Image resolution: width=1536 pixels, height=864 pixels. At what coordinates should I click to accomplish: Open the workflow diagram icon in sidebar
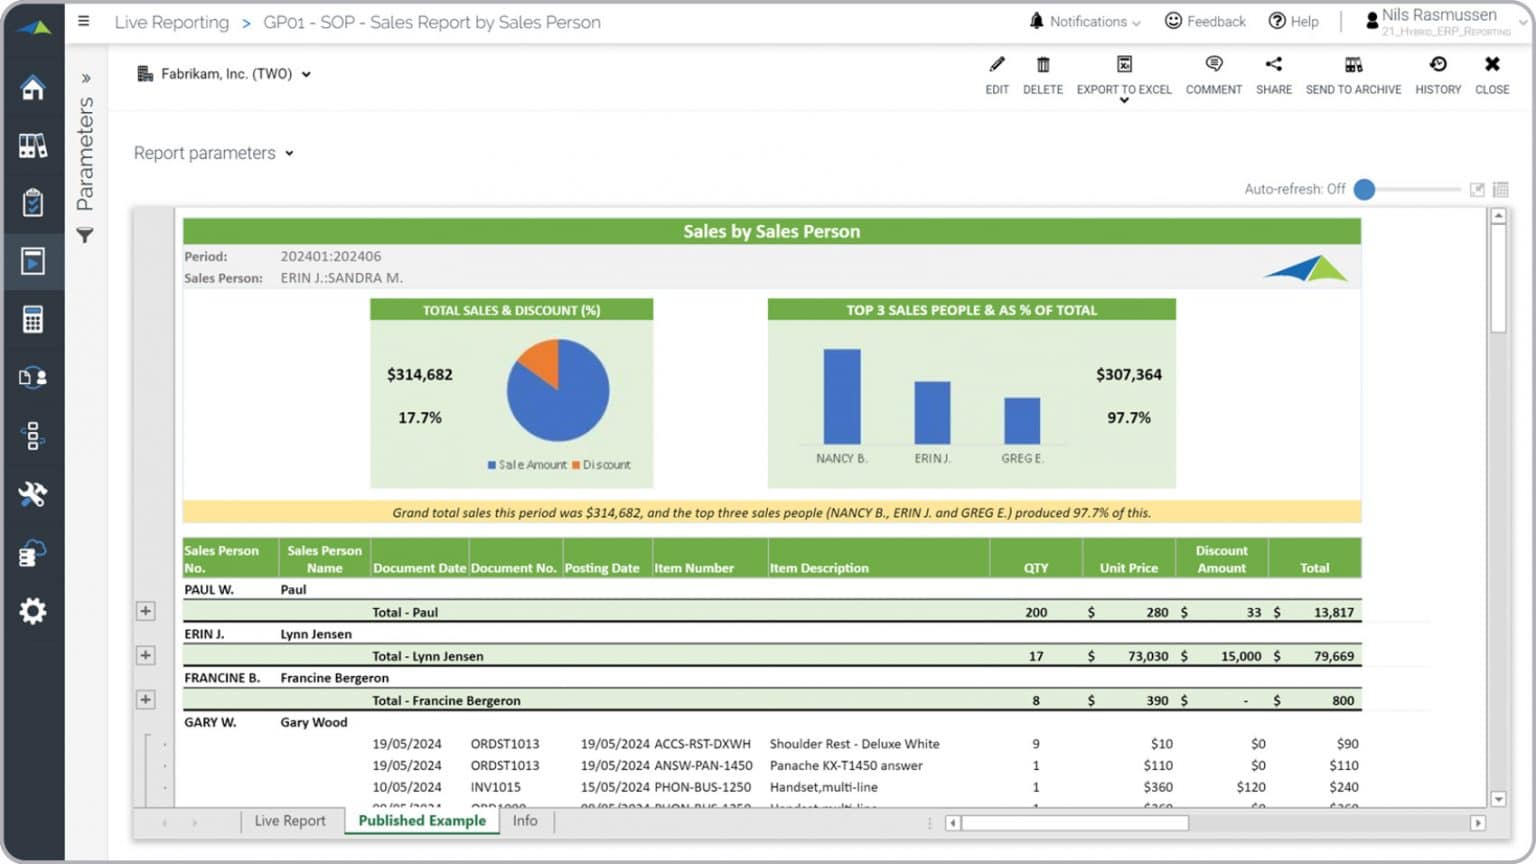(33, 435)
